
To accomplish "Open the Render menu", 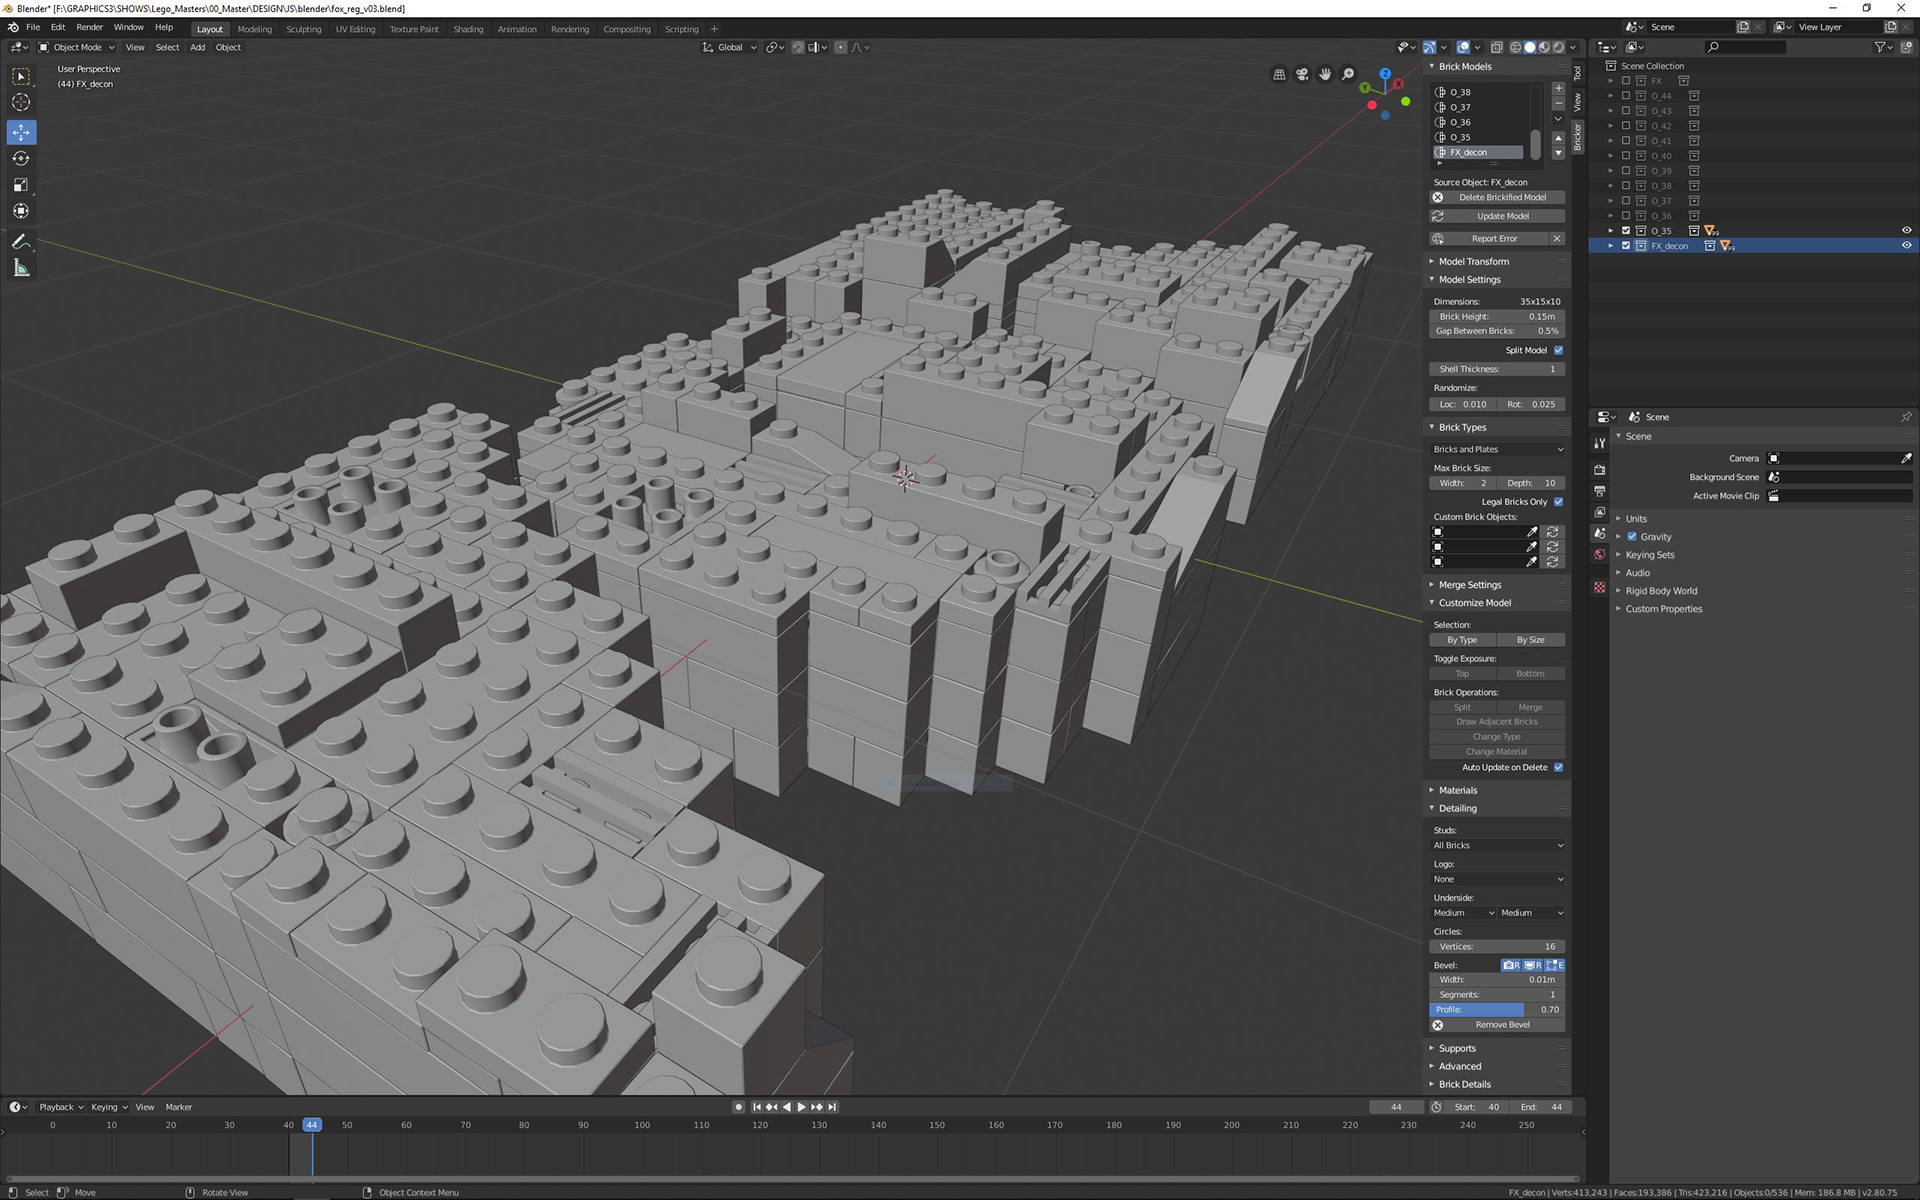I will coord(89,28).
